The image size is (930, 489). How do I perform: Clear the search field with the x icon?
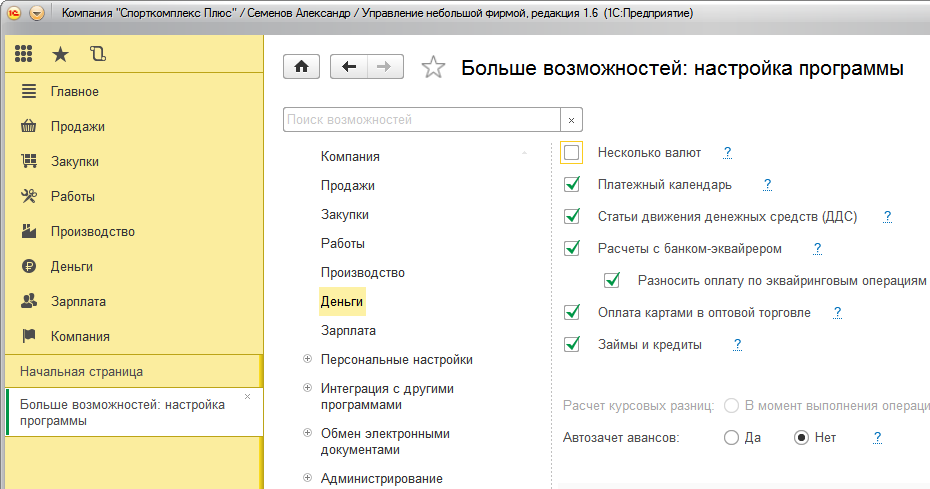click(572, 120)
